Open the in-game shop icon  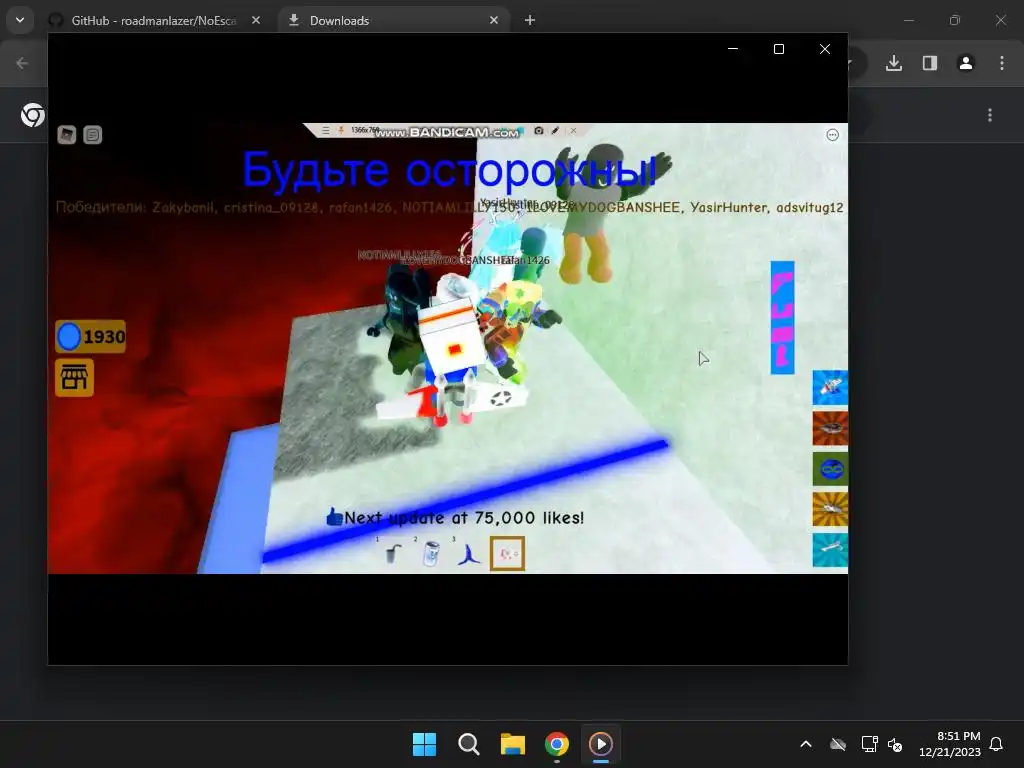click(x=74, y=377)
